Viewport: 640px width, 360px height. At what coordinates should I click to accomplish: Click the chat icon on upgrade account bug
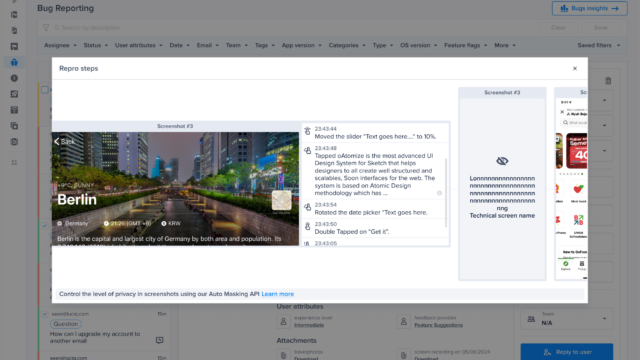coord(160,340)
